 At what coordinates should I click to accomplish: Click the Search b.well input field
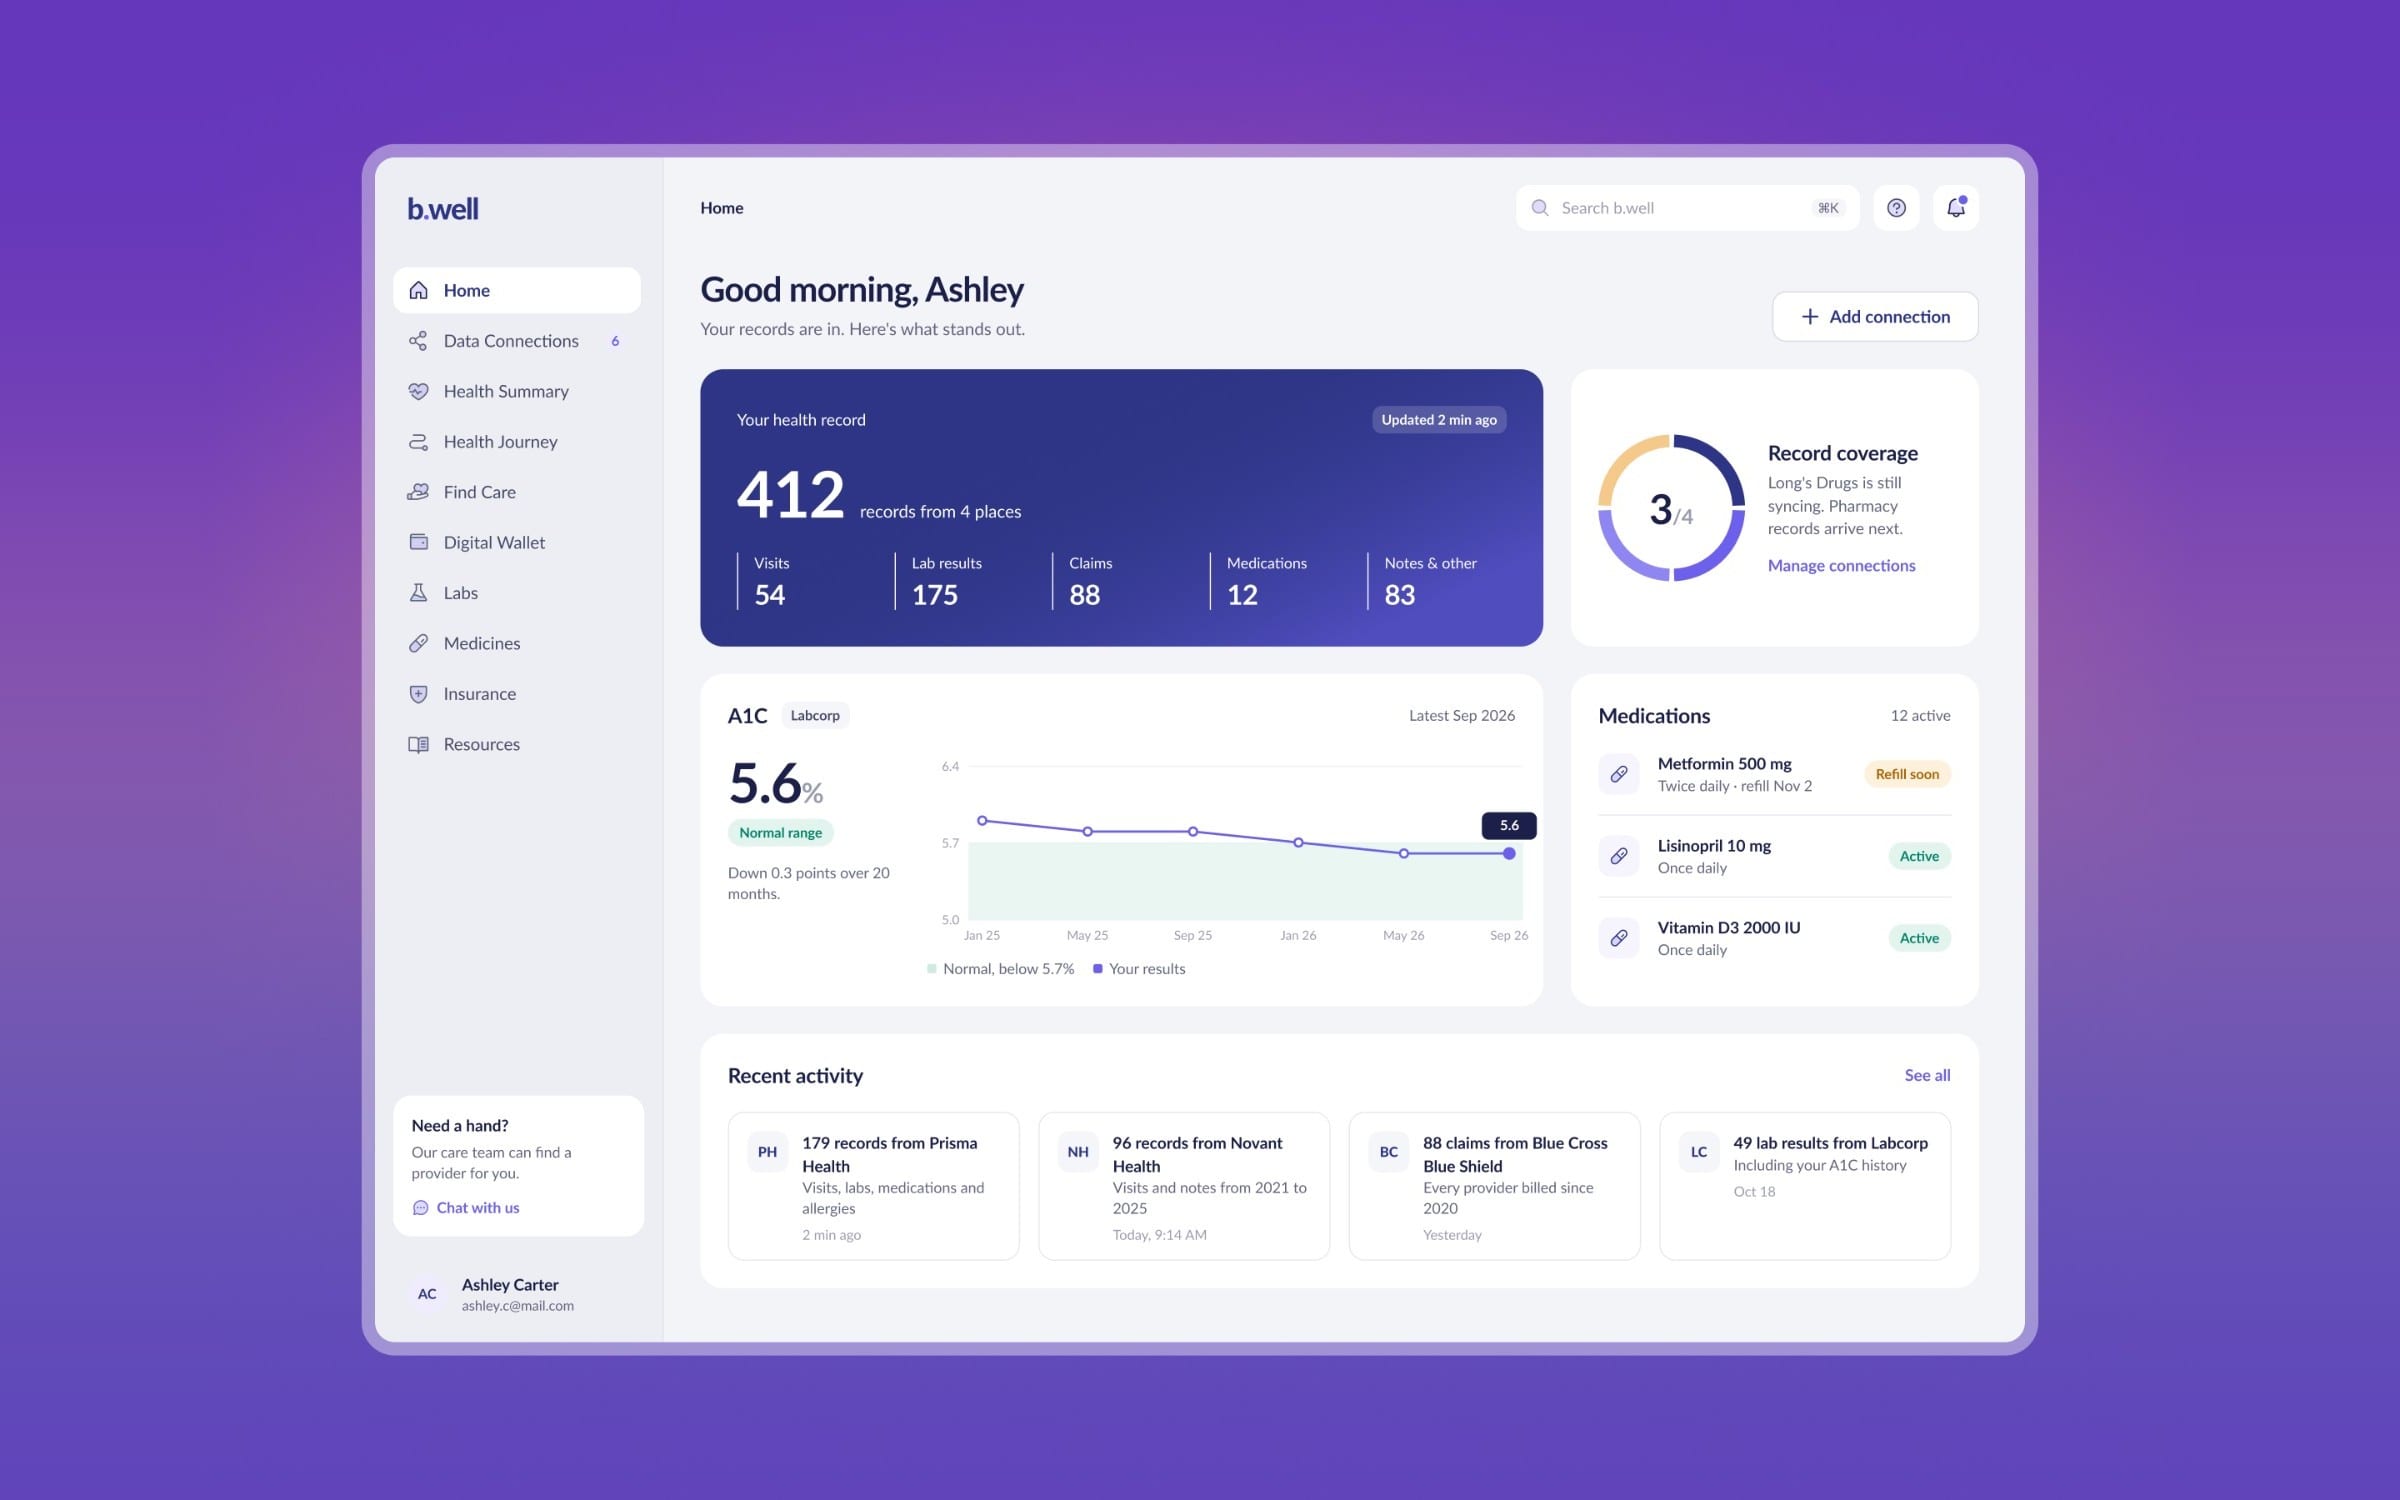1687,208
